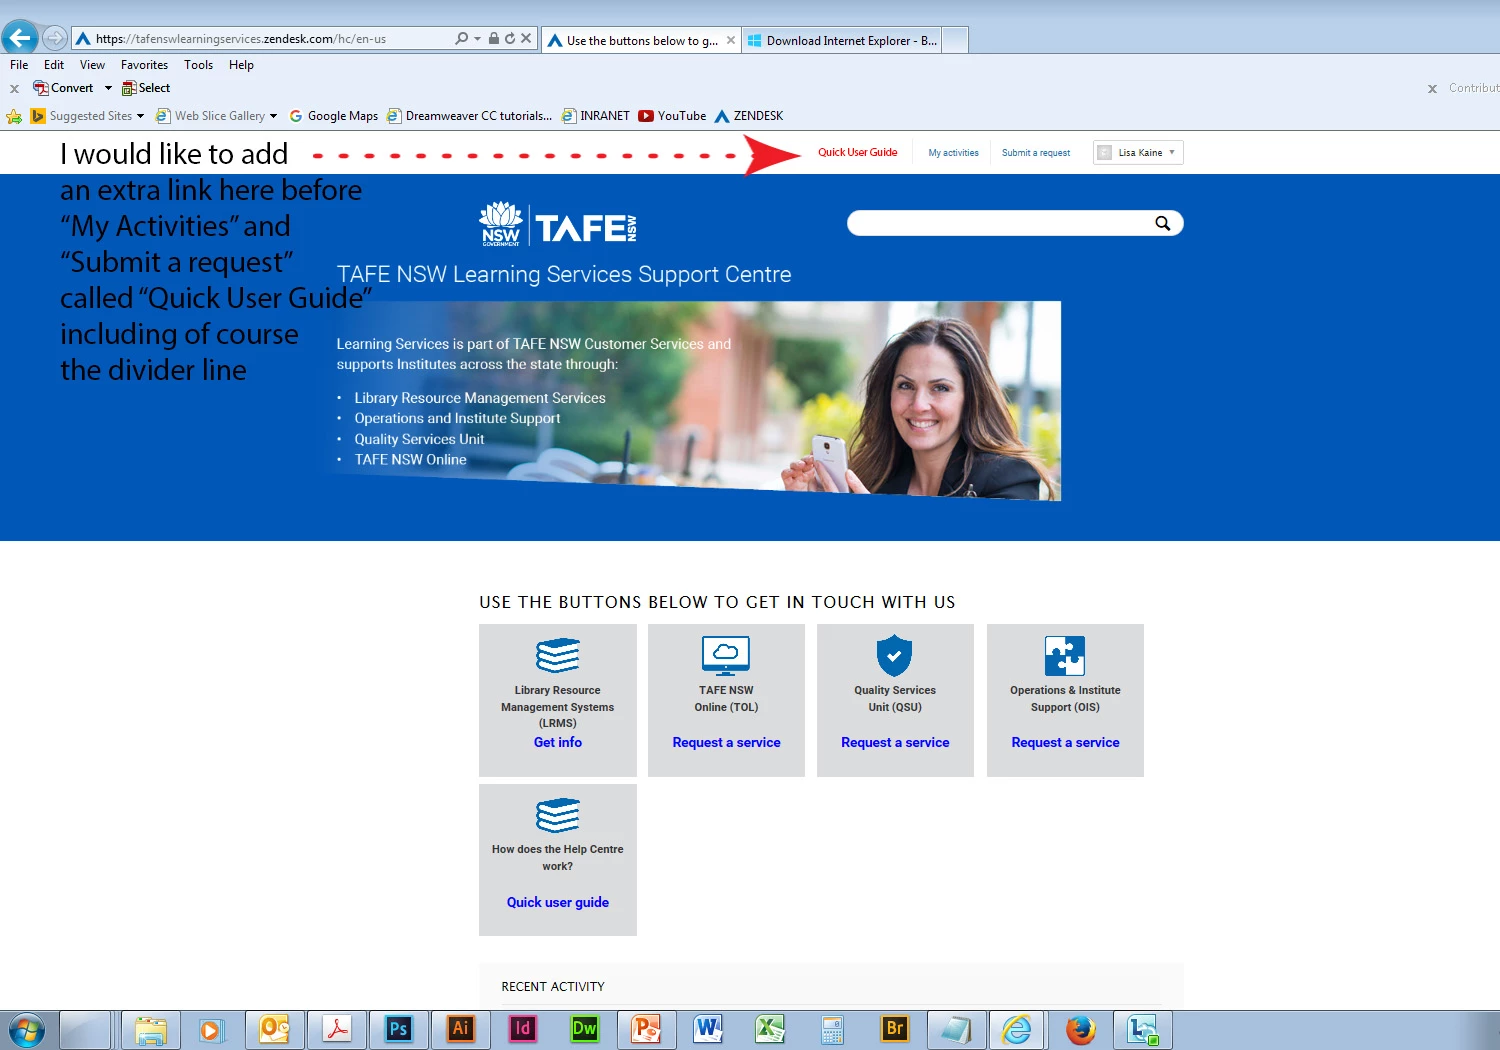The height and width of the screenshot is (1050, 1500).
Task: Click the Select toolbar button
Action: coord(146,88)
